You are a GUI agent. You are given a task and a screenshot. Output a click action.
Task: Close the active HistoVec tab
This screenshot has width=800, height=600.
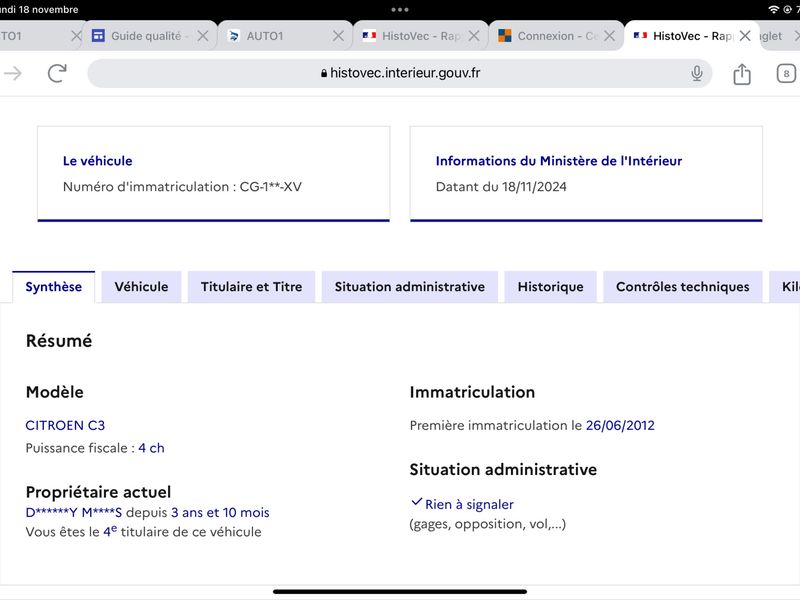pos(745,36)
